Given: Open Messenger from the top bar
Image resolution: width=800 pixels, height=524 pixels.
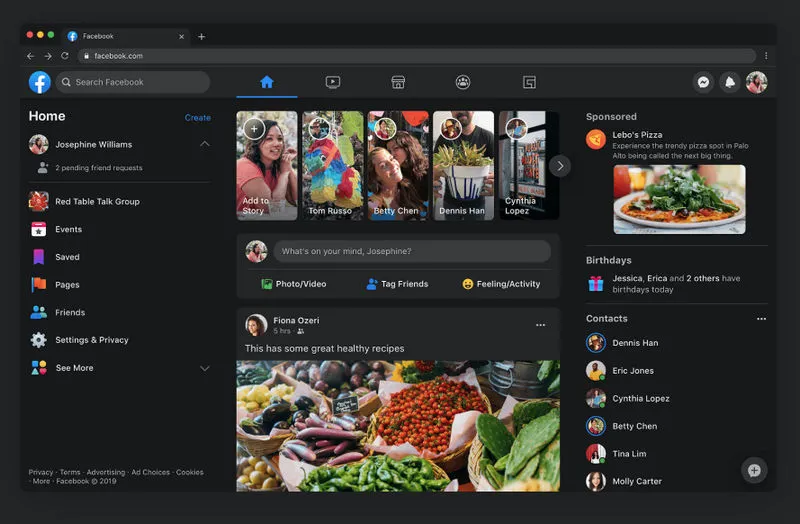Looking at the screenshot, I should (x=704, y=82).
